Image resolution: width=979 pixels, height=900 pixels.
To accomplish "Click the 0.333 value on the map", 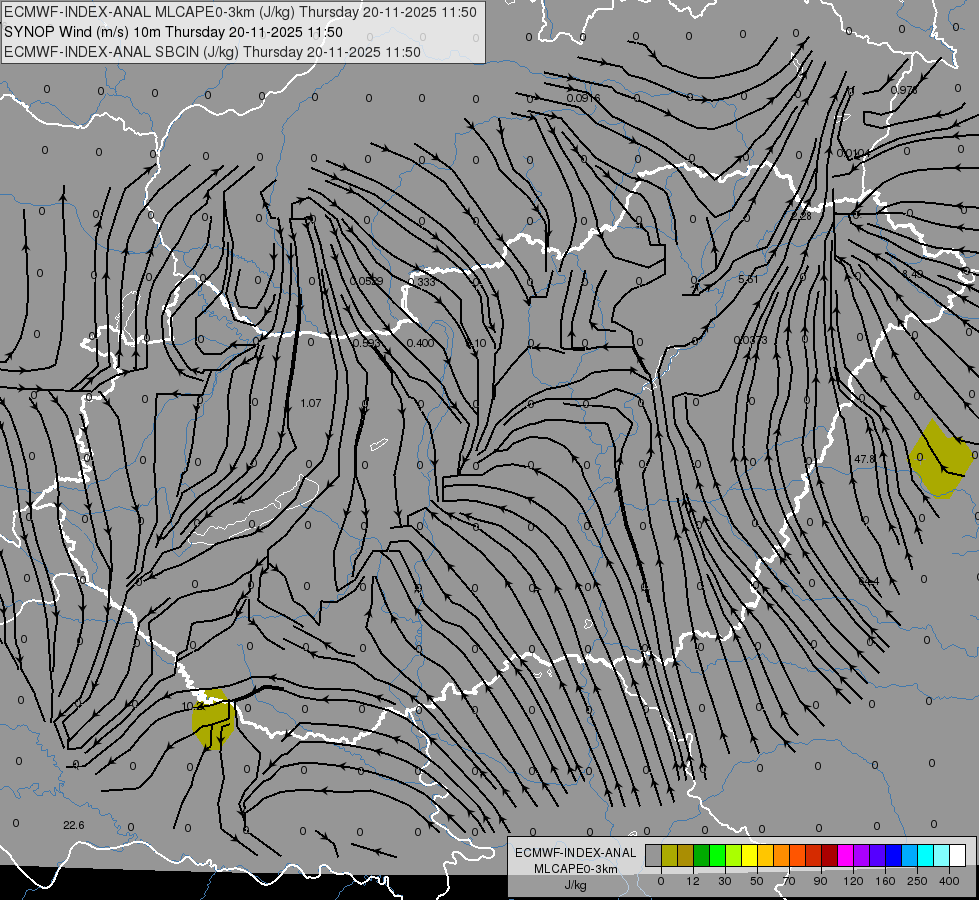I will (421, 282).
